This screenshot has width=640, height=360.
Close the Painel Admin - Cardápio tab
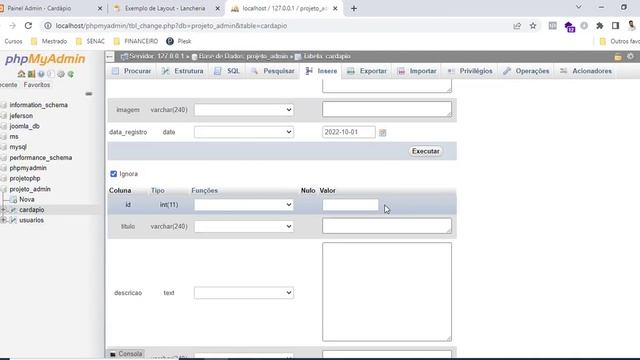click(100, 9)
